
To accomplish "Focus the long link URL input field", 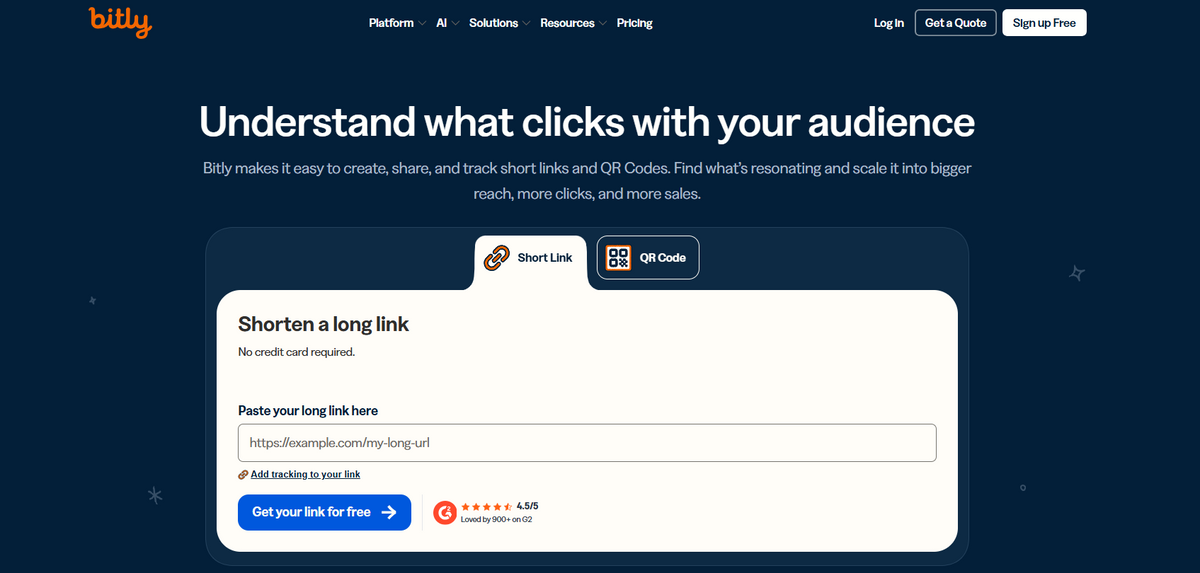I will [x=587, y=443].
